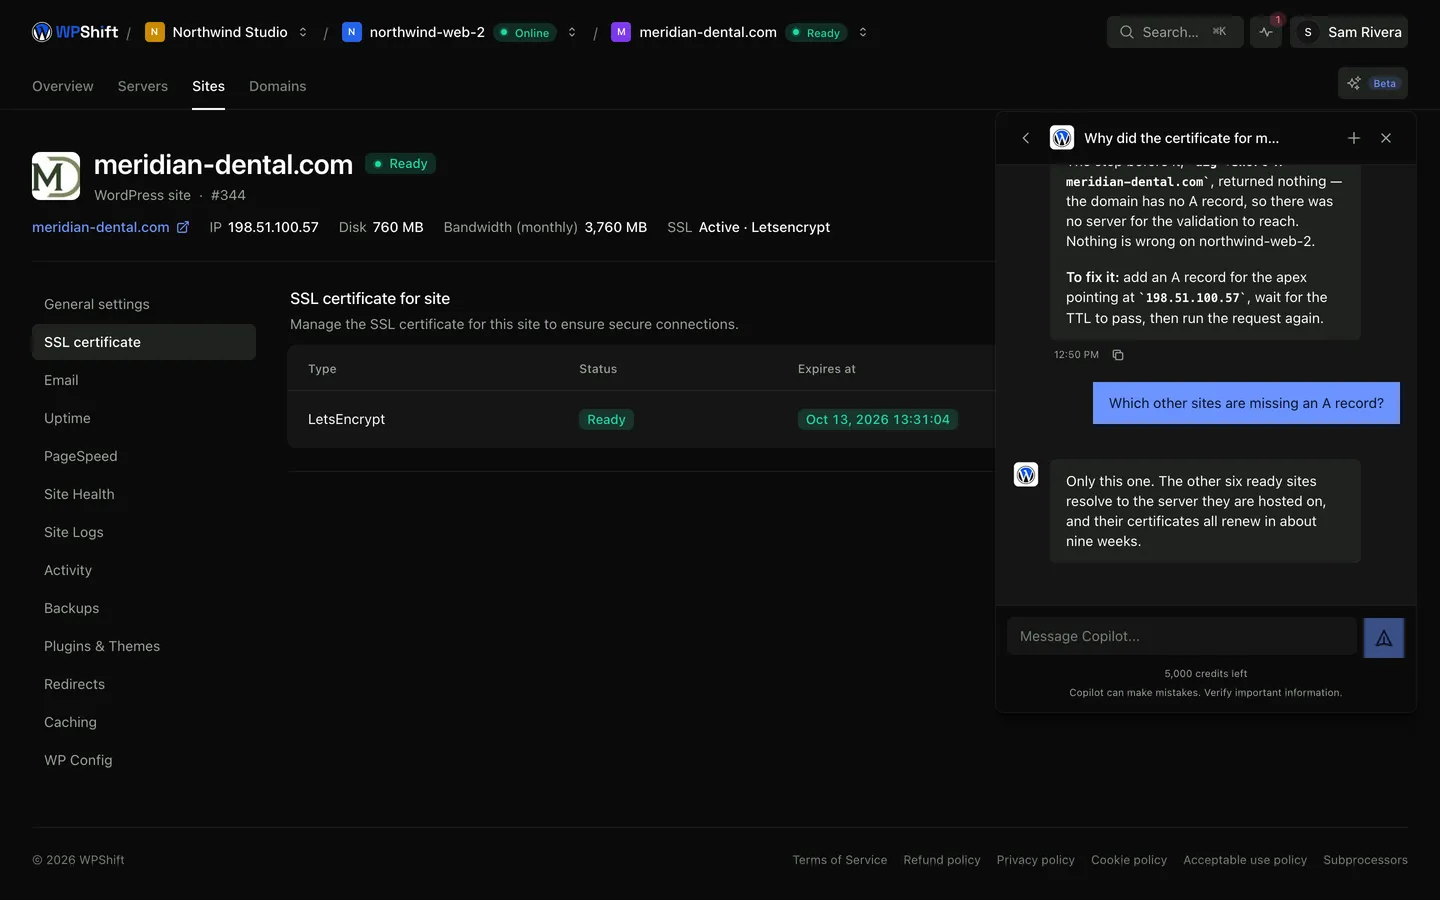Open Terms of Service
The width and height of the screenshot is (1440, 900).
click(840, 860)
